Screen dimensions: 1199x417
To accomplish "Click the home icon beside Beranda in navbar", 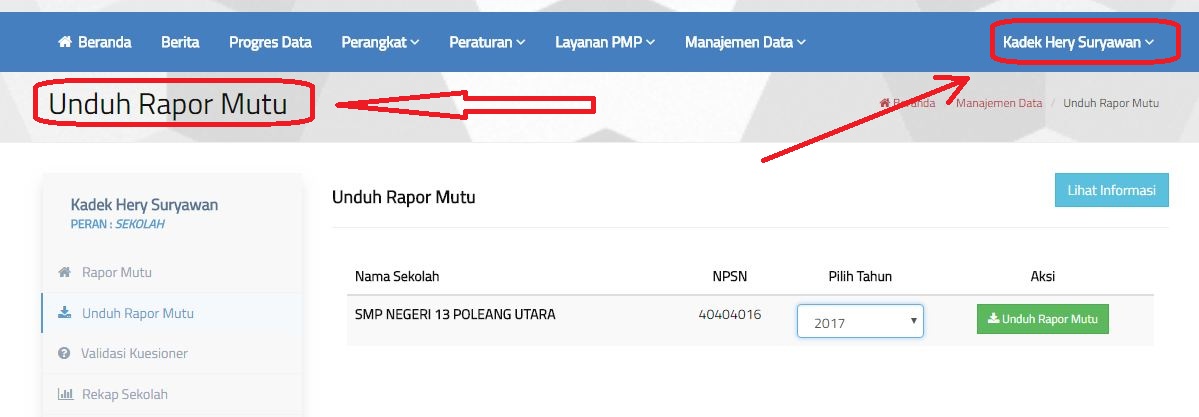I will (65, 42).
